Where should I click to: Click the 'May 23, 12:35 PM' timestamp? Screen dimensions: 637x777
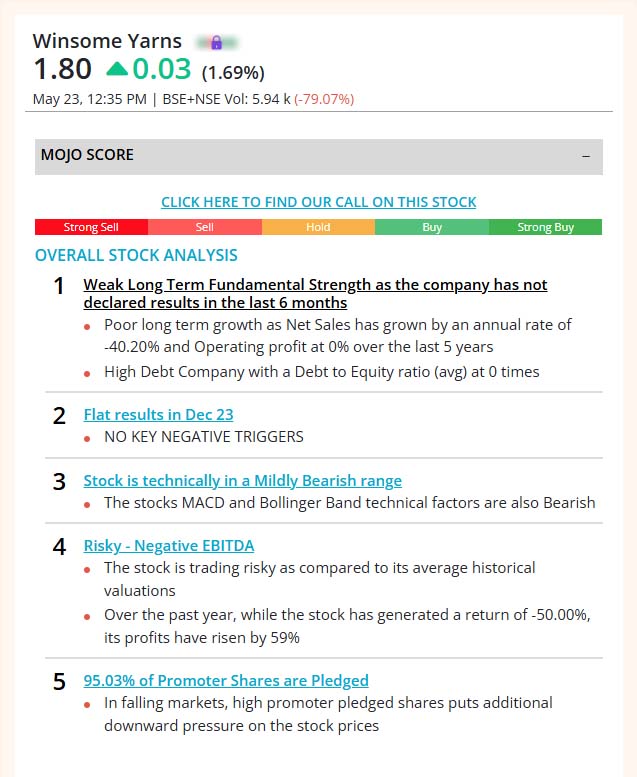point(90,99)
